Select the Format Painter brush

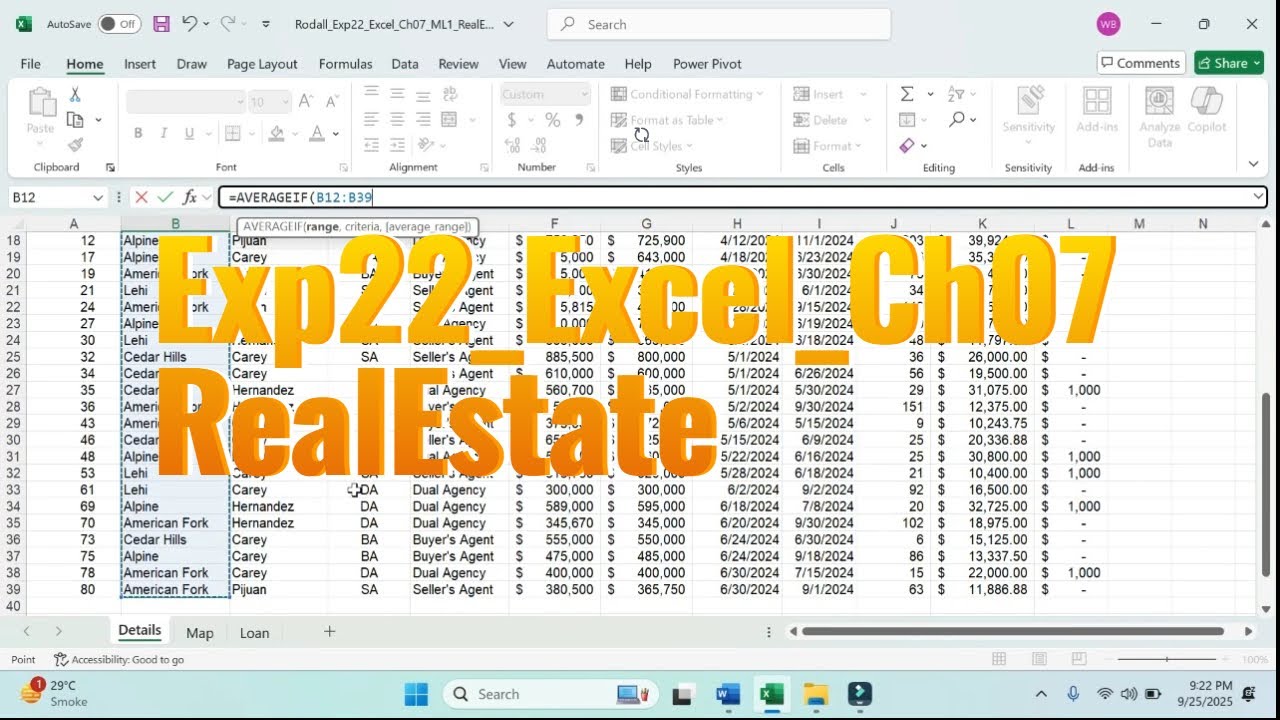[75, 145]
